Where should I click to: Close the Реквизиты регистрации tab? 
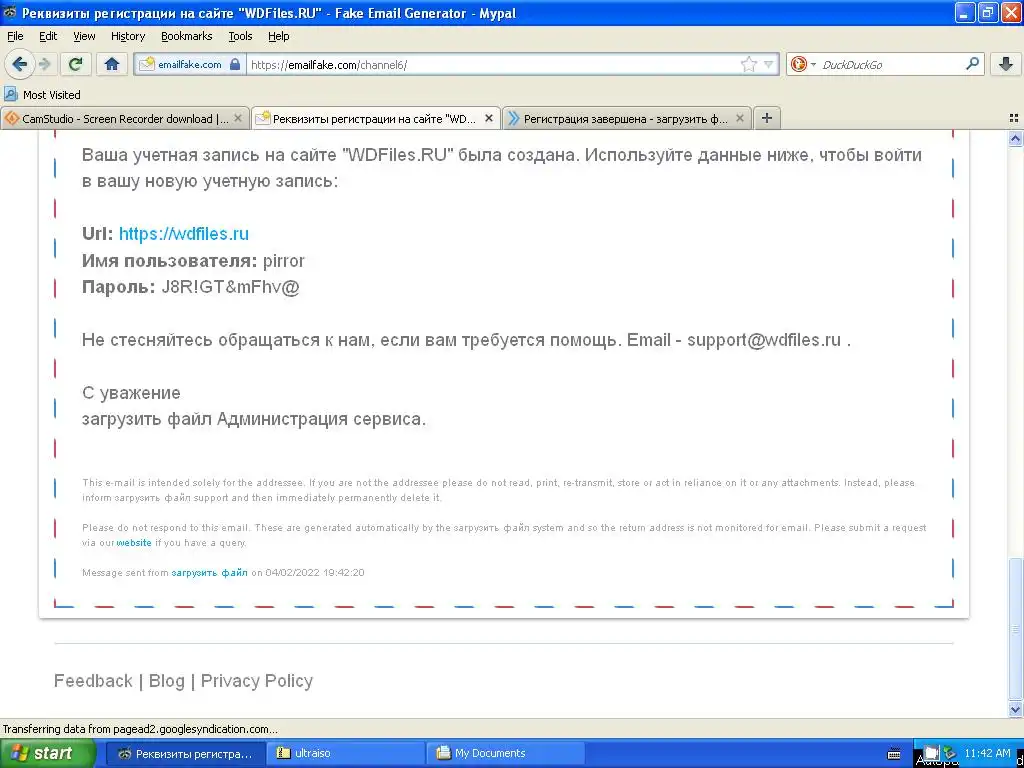pos(488,118)
